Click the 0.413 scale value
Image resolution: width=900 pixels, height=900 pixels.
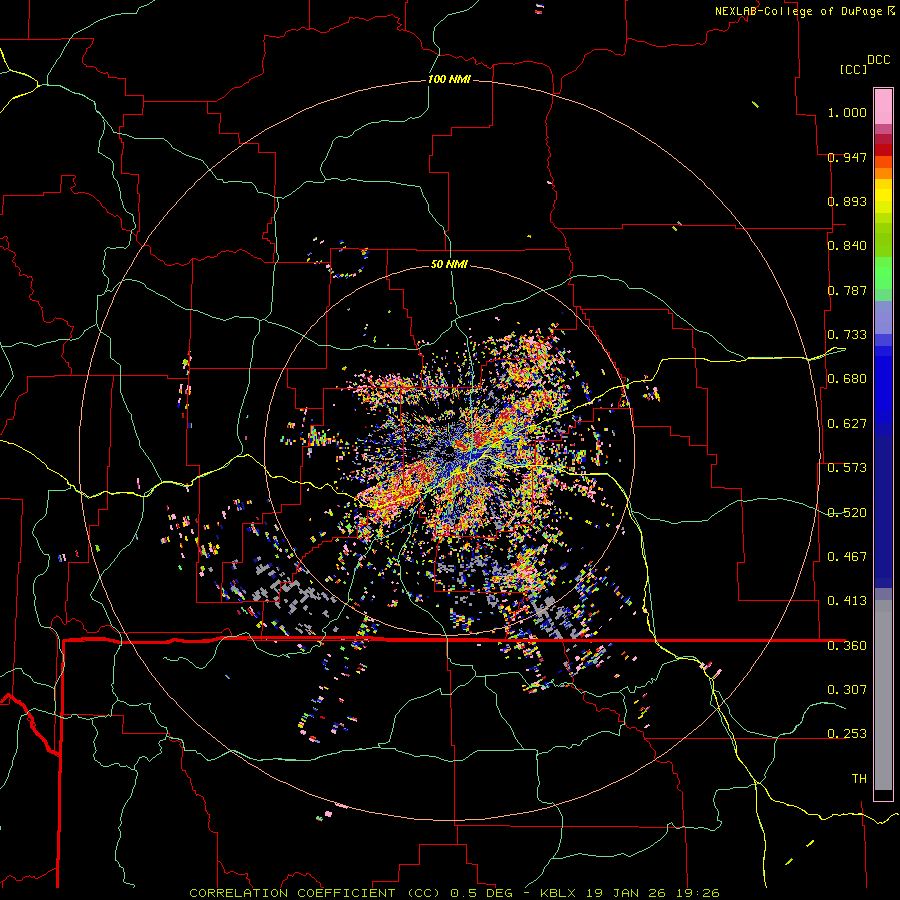(847, 601)
